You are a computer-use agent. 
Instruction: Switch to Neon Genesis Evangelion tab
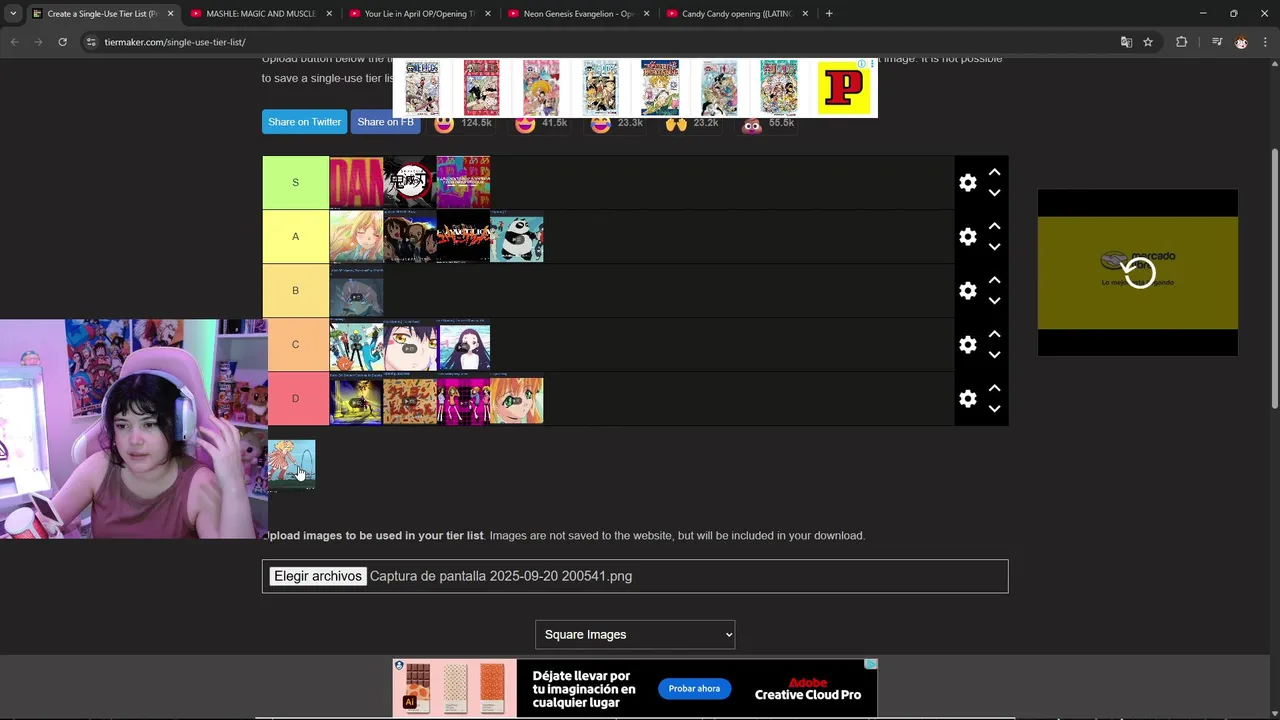[x=577, y=14]
